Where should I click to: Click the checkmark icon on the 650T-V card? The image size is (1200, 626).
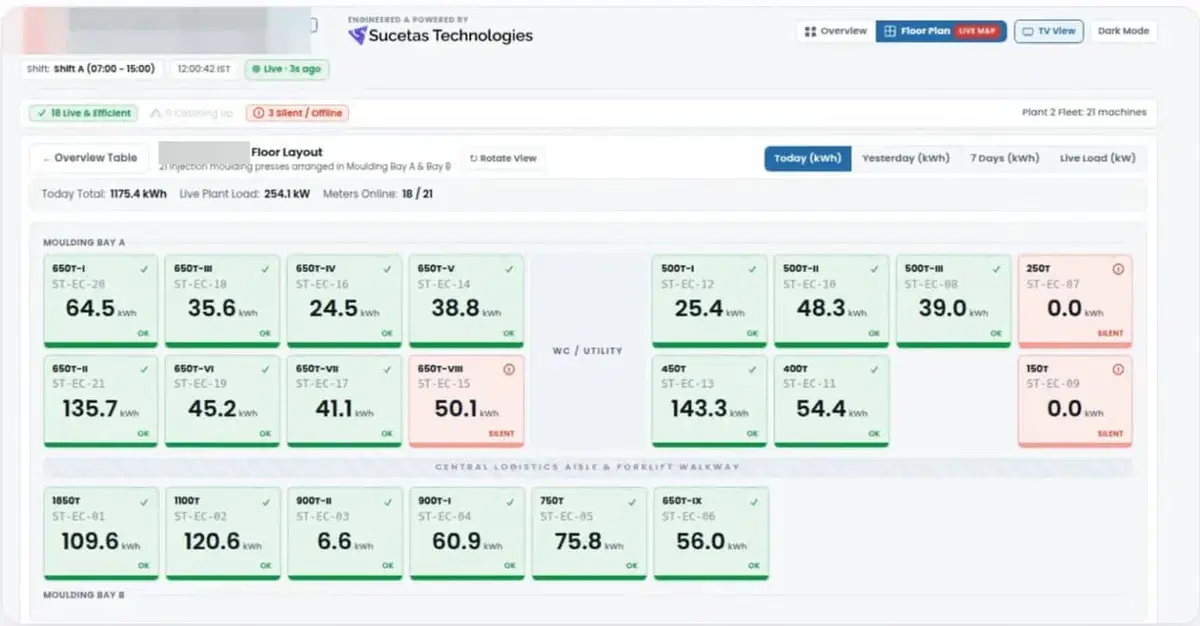tap(510, 268)
